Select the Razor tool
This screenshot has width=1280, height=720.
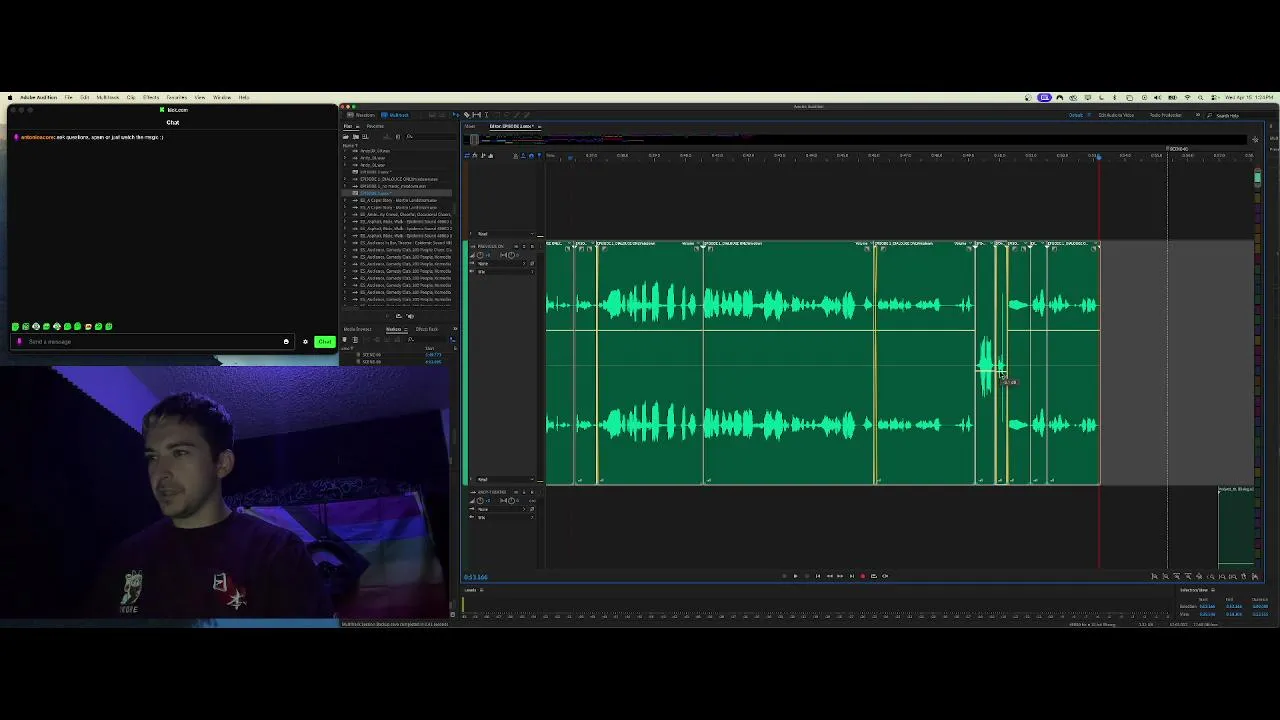(467, 115)
